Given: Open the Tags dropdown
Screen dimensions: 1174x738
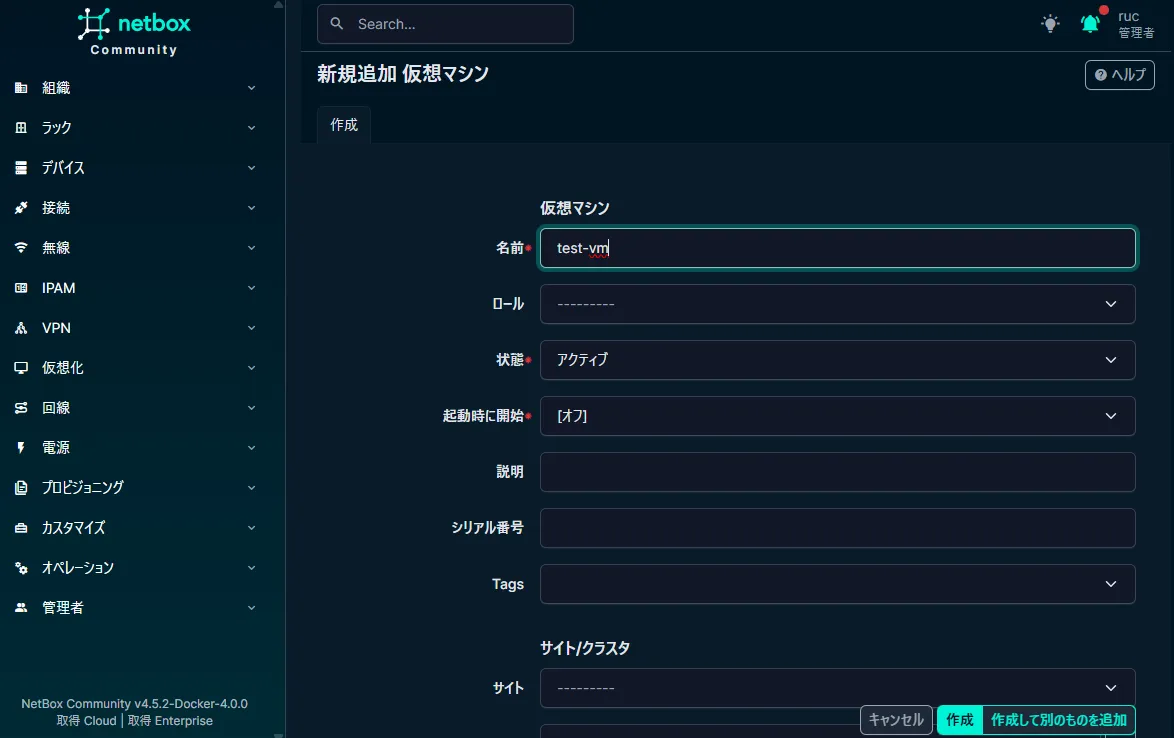Looking at the screenshot, I should click(x=837, y=584).
